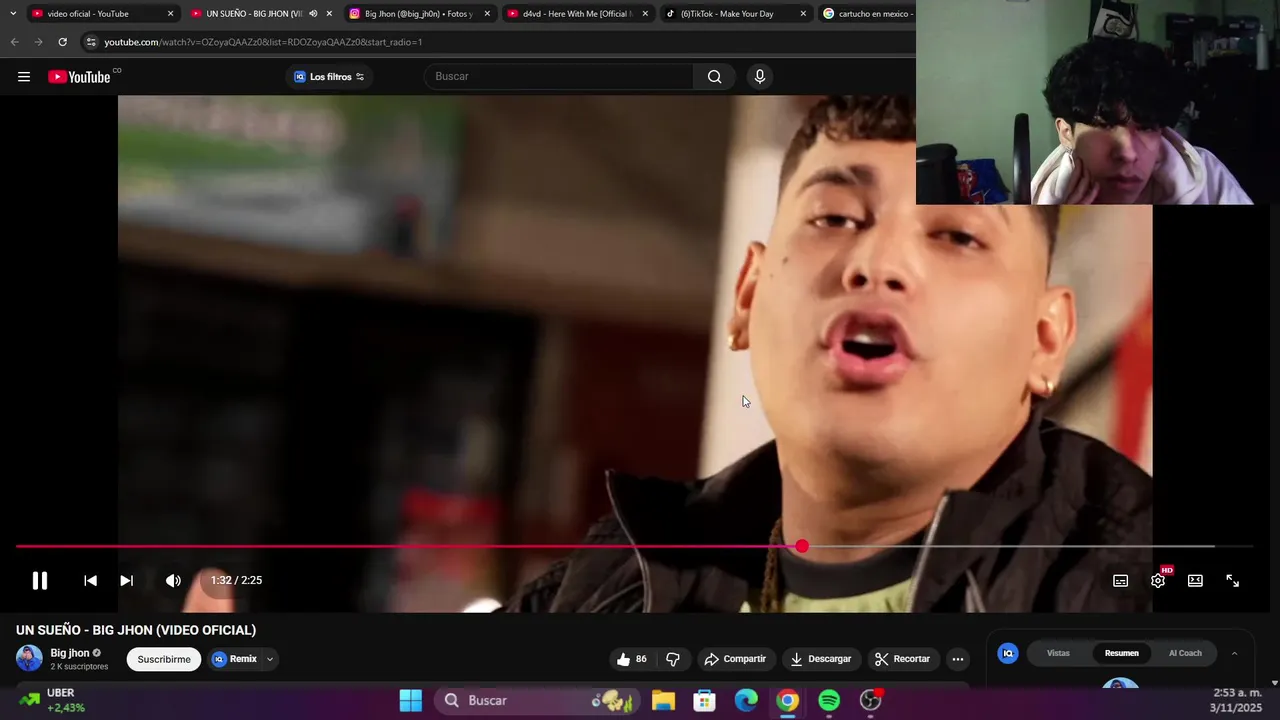Mute the UN SUEÑO tab audio icon

coord(313,14)
